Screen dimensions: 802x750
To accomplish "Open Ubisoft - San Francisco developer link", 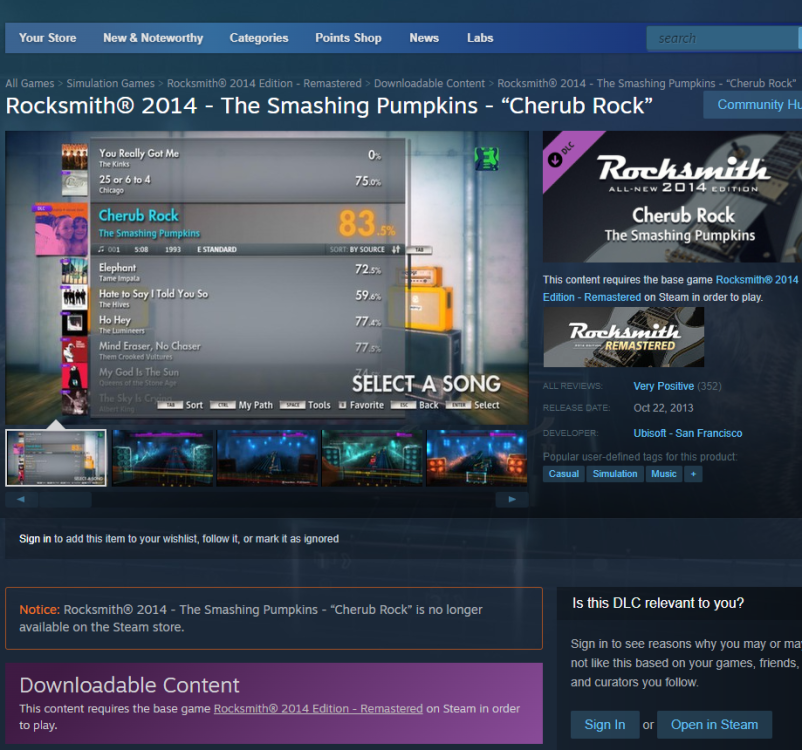I will (x=687, y=433).
